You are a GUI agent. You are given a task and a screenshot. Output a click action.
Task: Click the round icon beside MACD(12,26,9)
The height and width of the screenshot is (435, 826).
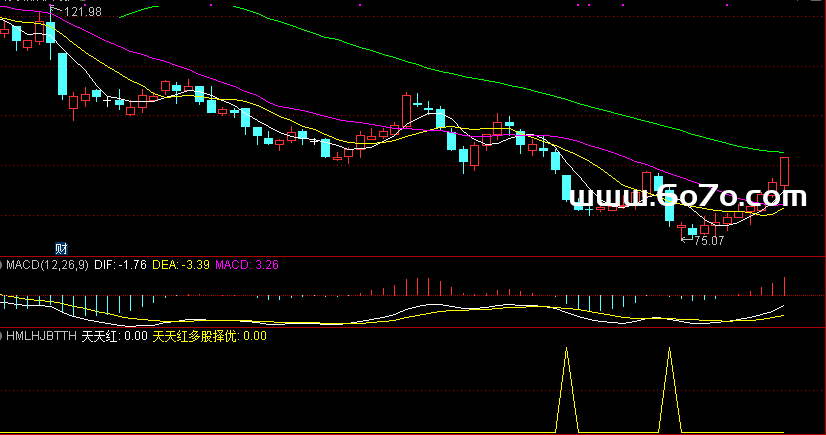3,265
